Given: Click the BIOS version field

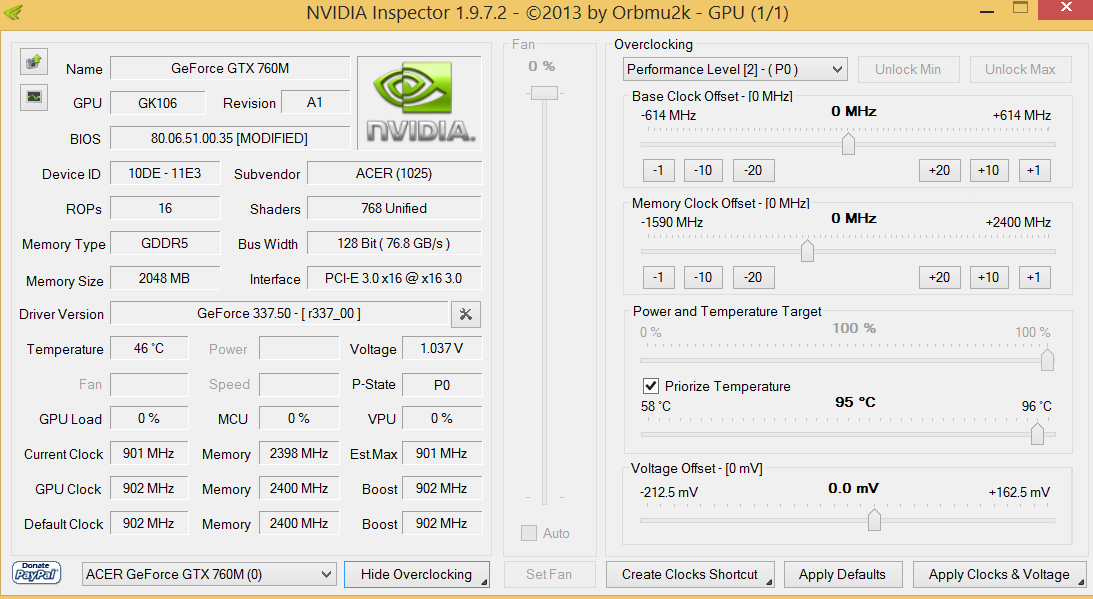Looking at the screenshot, I should click(x=230, y=138).
